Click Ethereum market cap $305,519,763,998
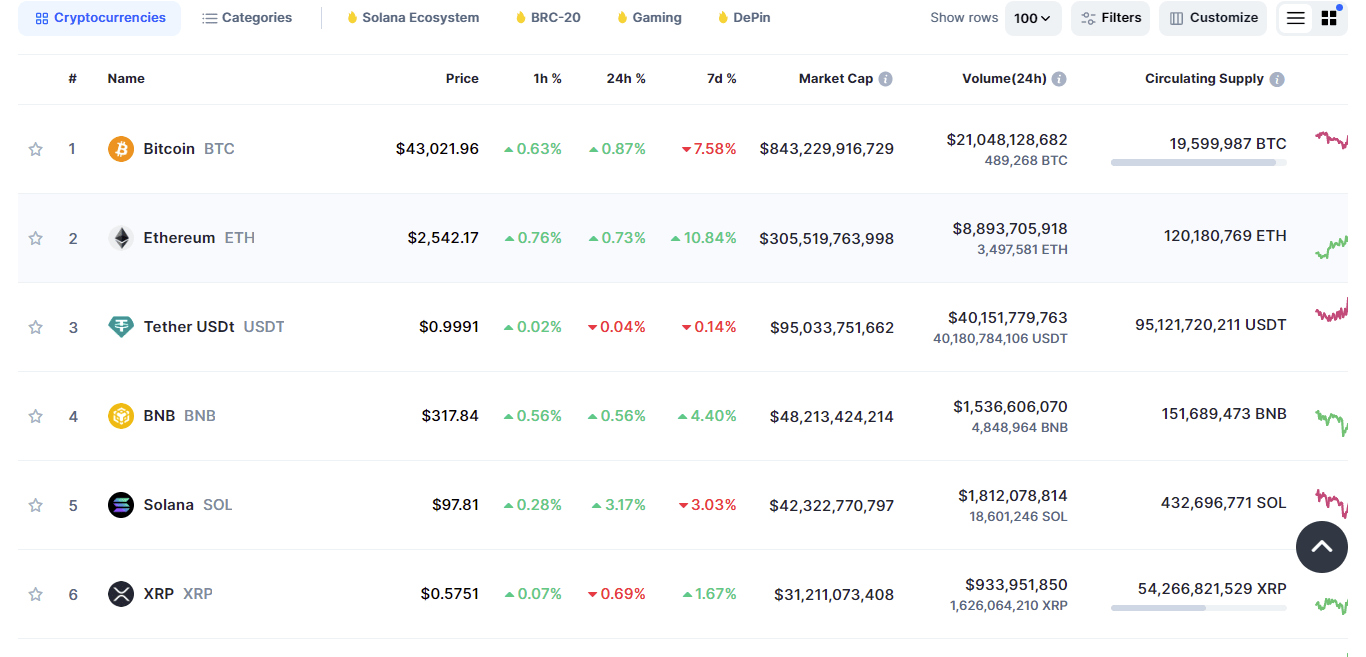Viewport: 1366px width, 657px height. (x=827, y=238)
